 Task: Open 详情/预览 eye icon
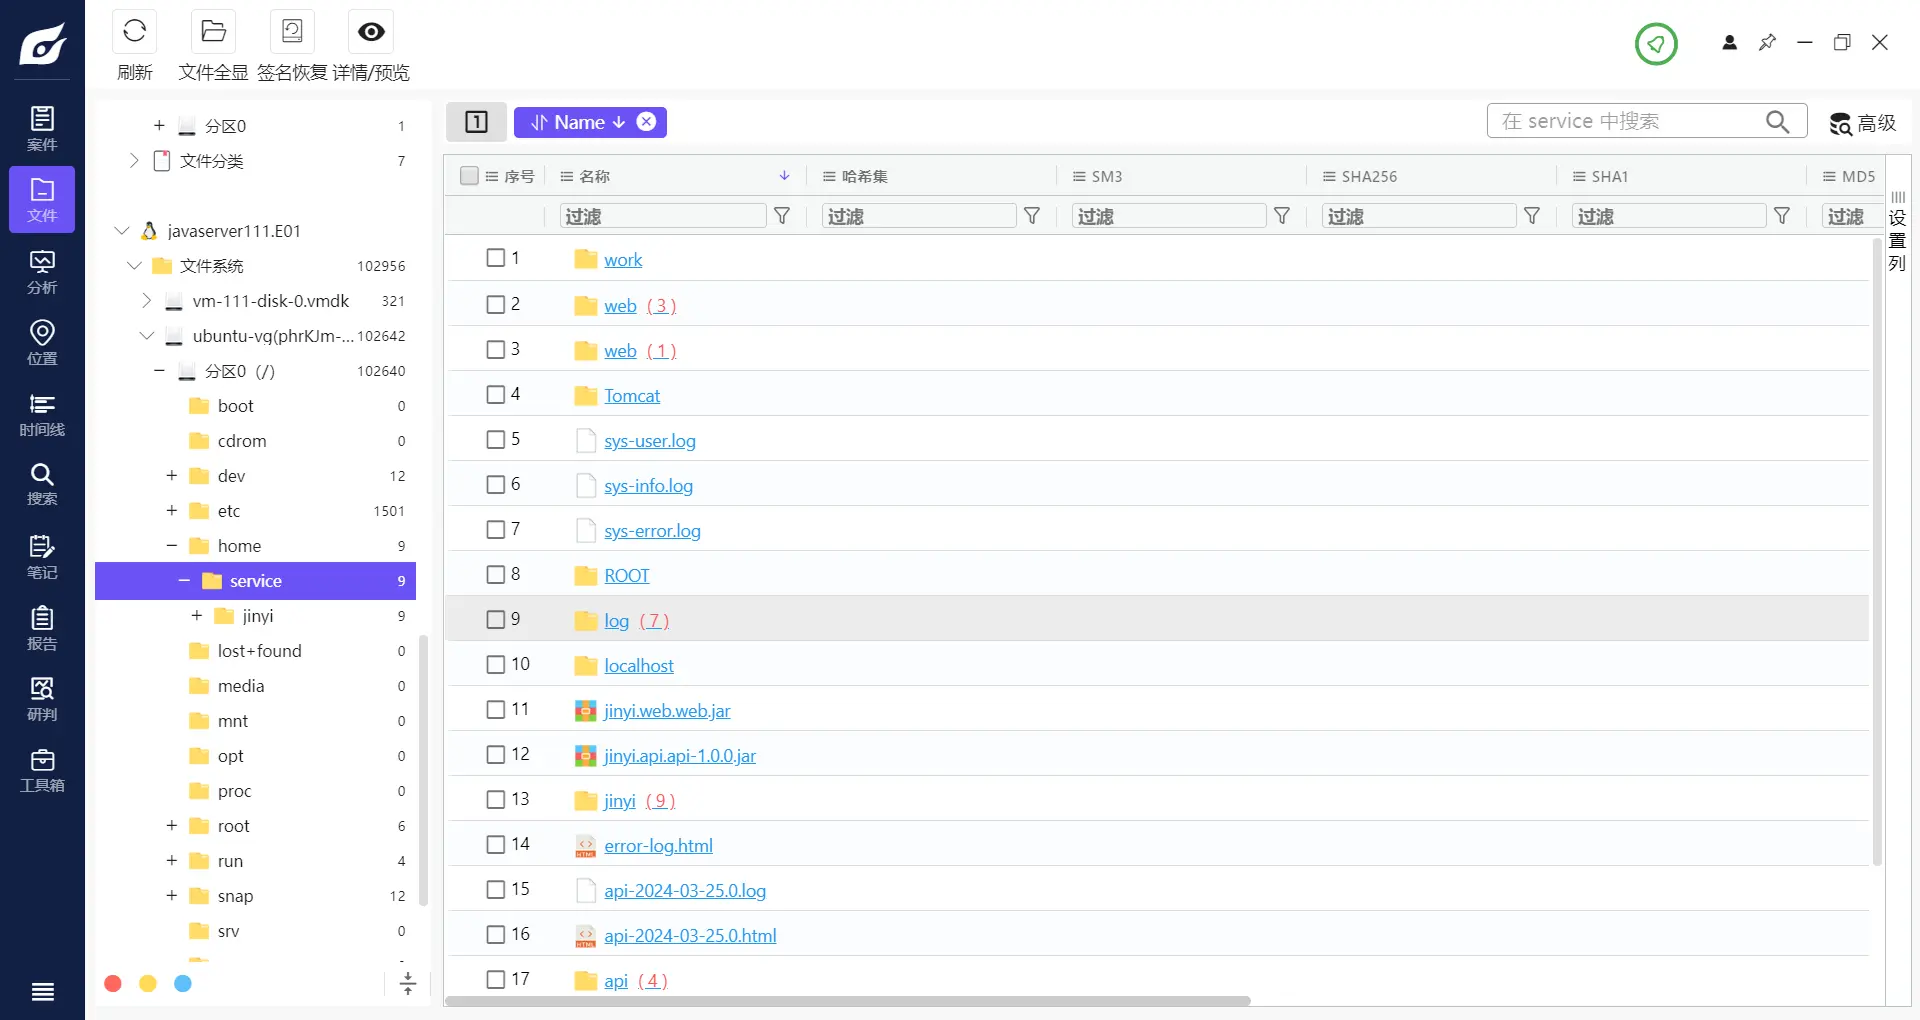(x=371, y=32)
